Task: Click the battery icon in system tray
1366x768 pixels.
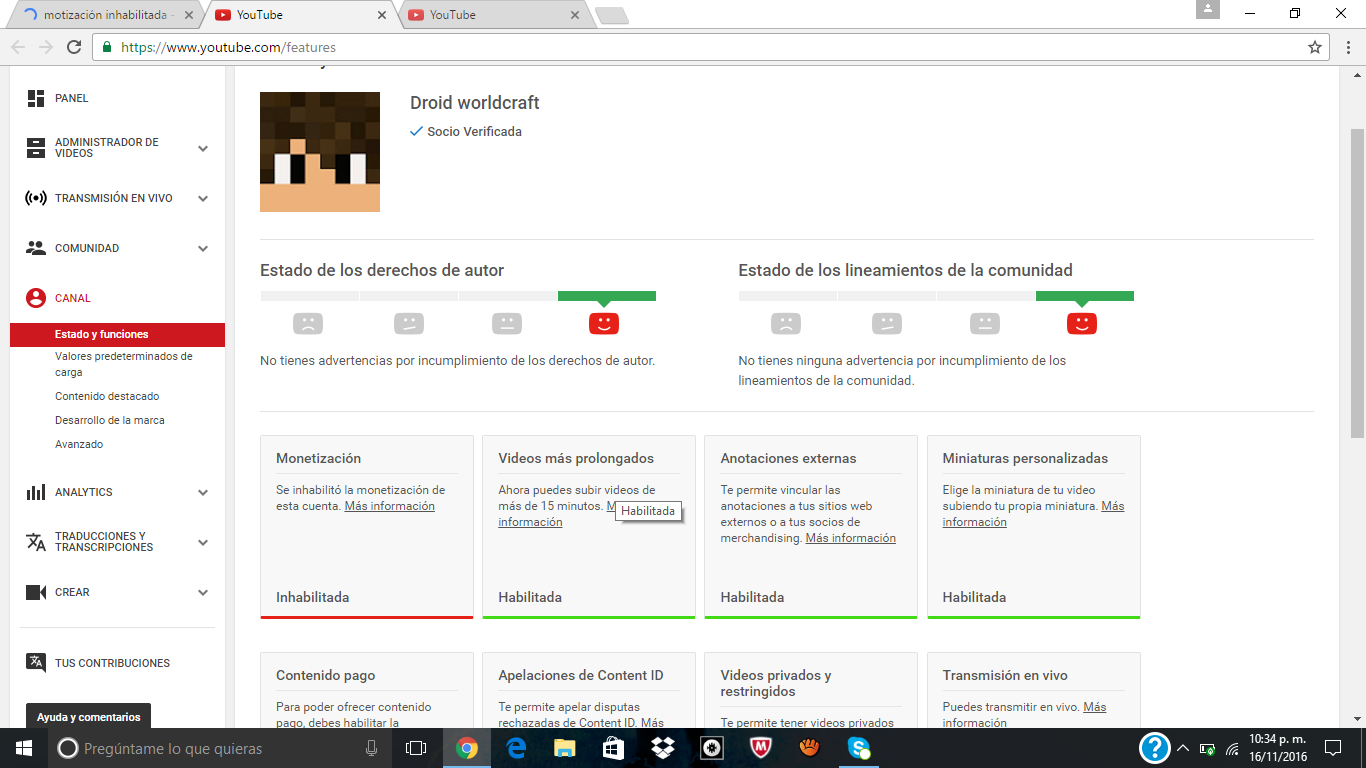Action: point(1207,748)
